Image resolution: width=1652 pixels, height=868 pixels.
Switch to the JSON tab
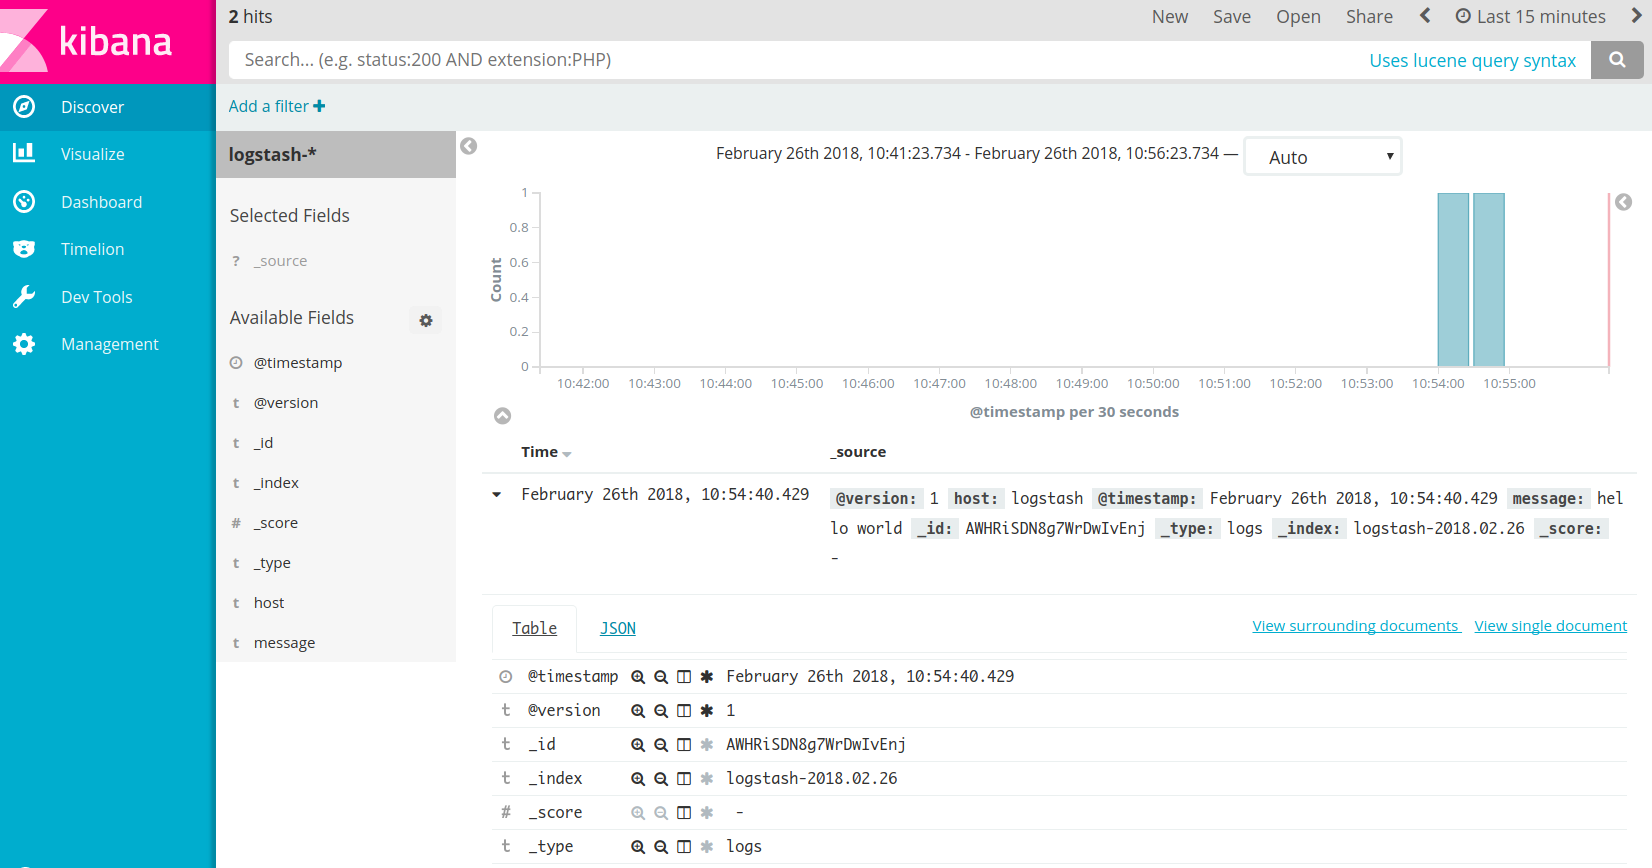[618, 628]
